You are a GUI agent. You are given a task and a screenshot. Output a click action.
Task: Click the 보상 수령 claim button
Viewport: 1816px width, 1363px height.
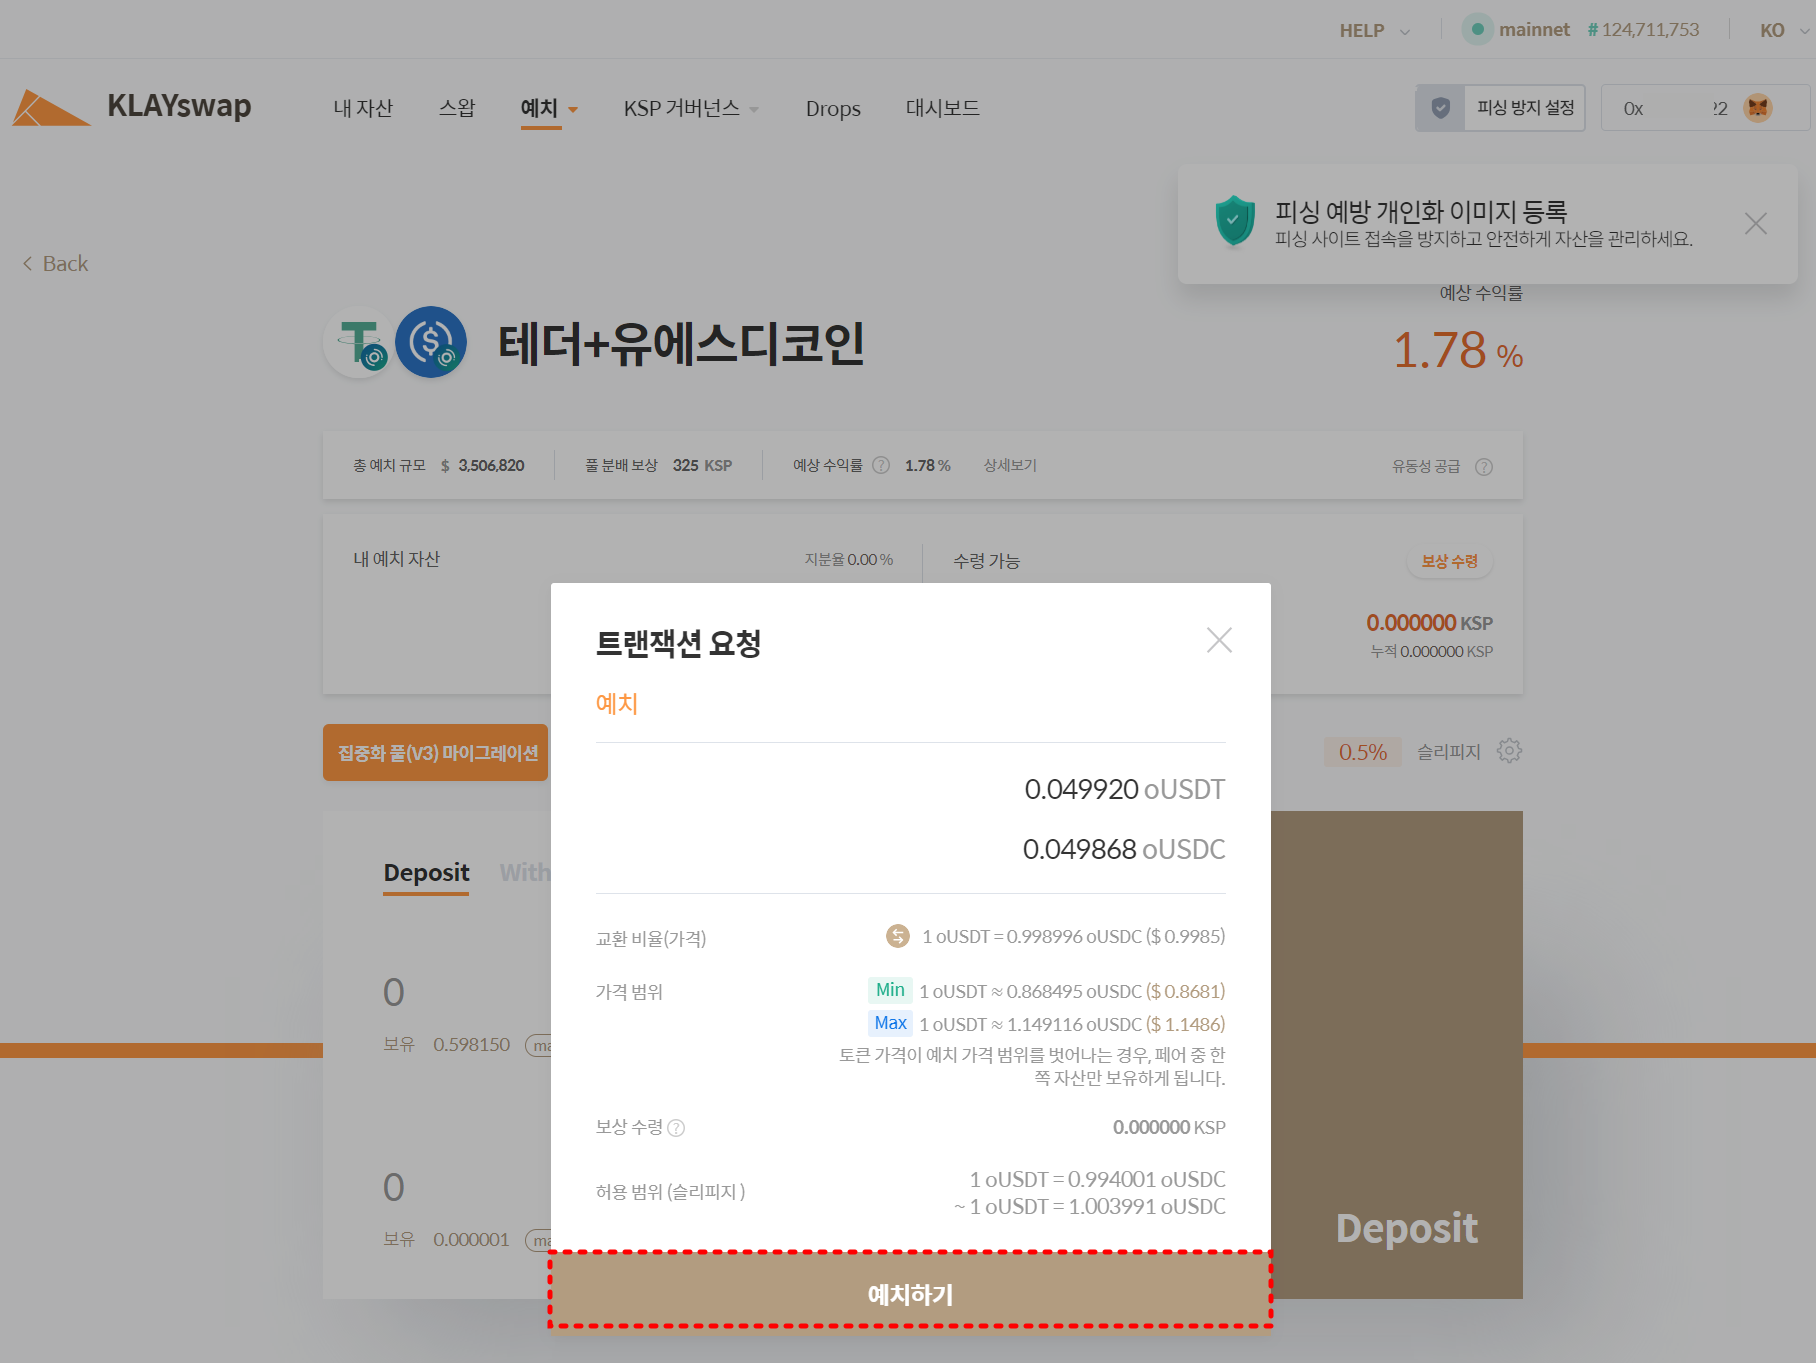click(x=1449, y=562)
